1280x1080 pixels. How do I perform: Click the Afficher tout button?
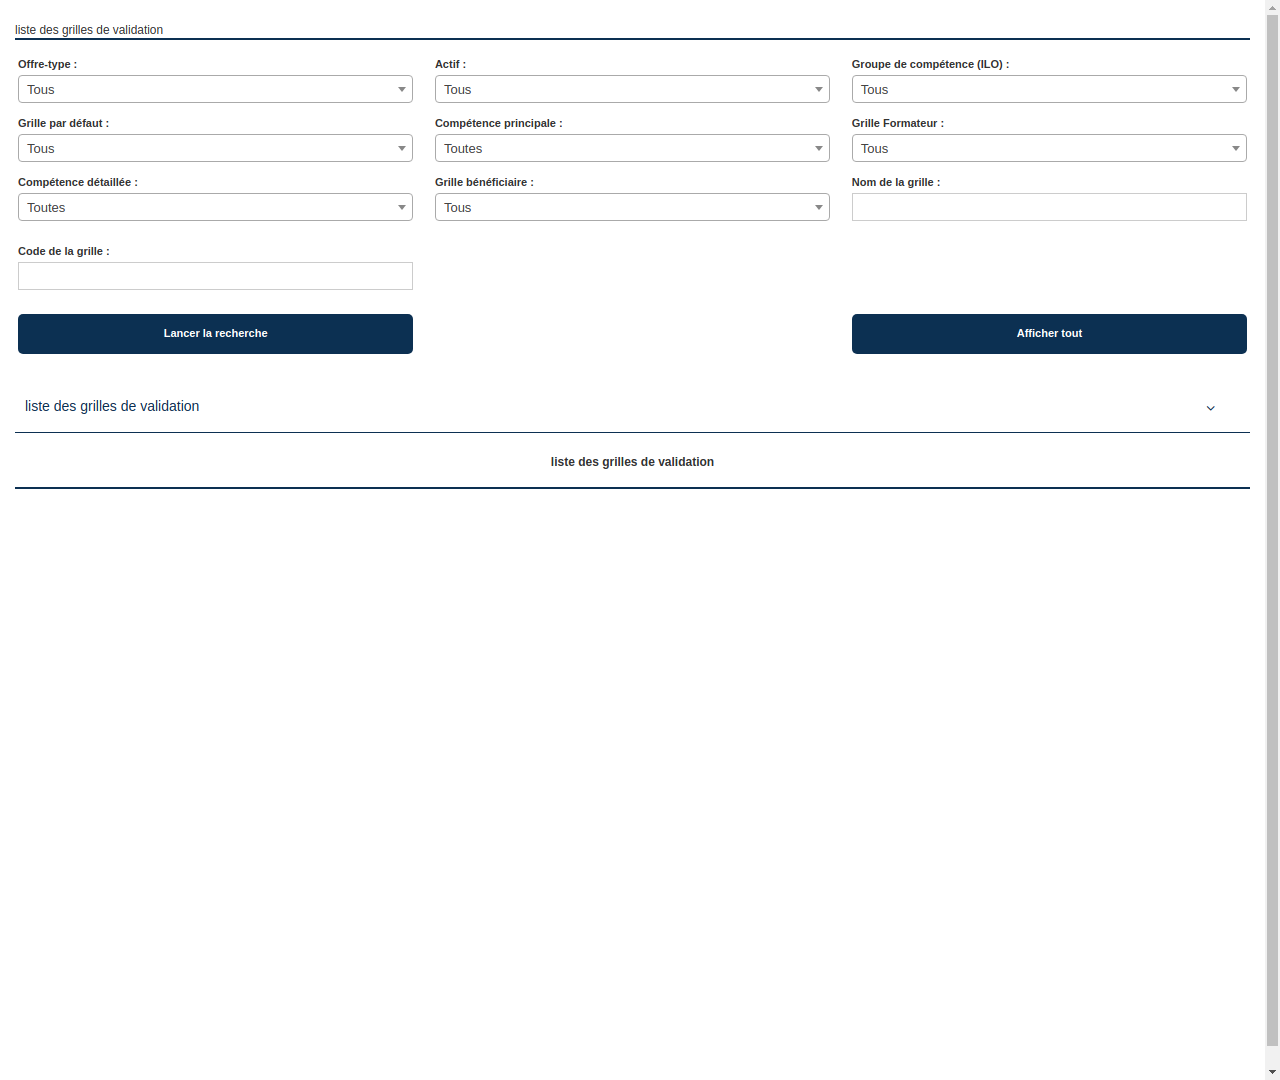click(x=1049, y=333)
